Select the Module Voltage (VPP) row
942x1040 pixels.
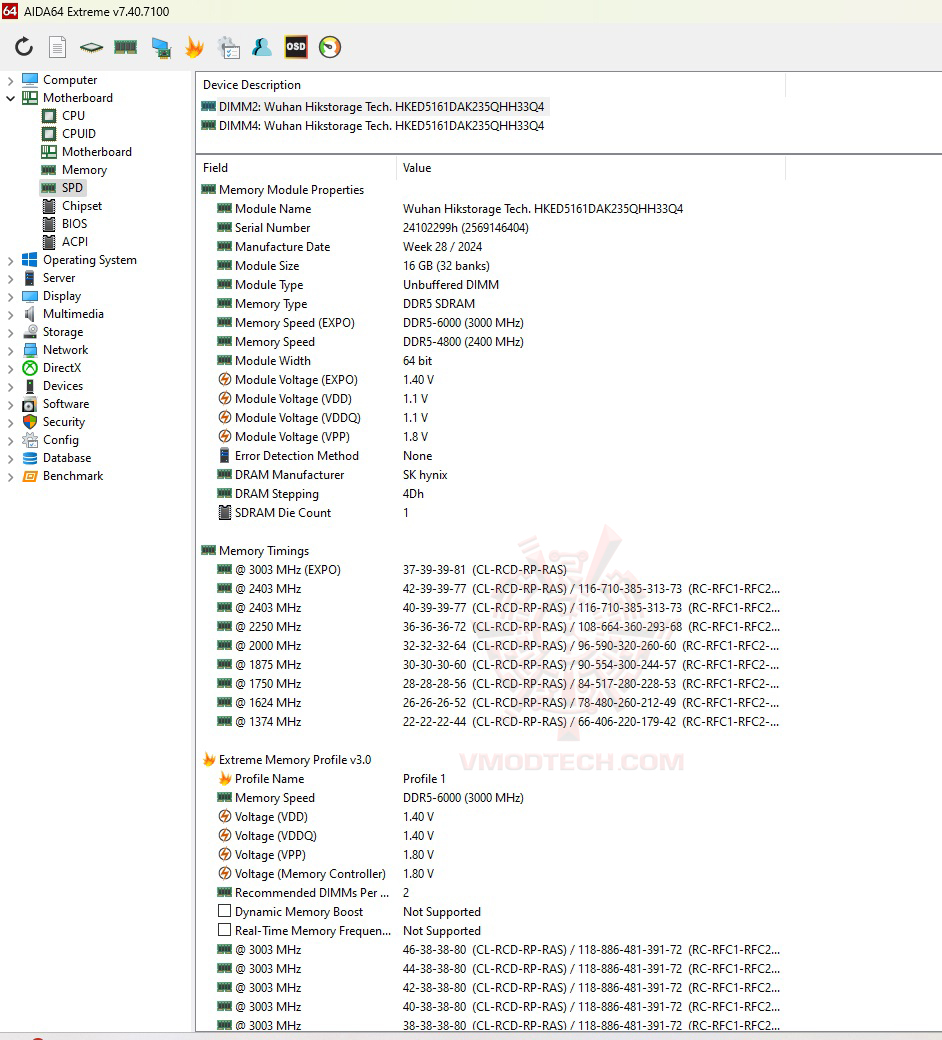(x=322, y=436)
